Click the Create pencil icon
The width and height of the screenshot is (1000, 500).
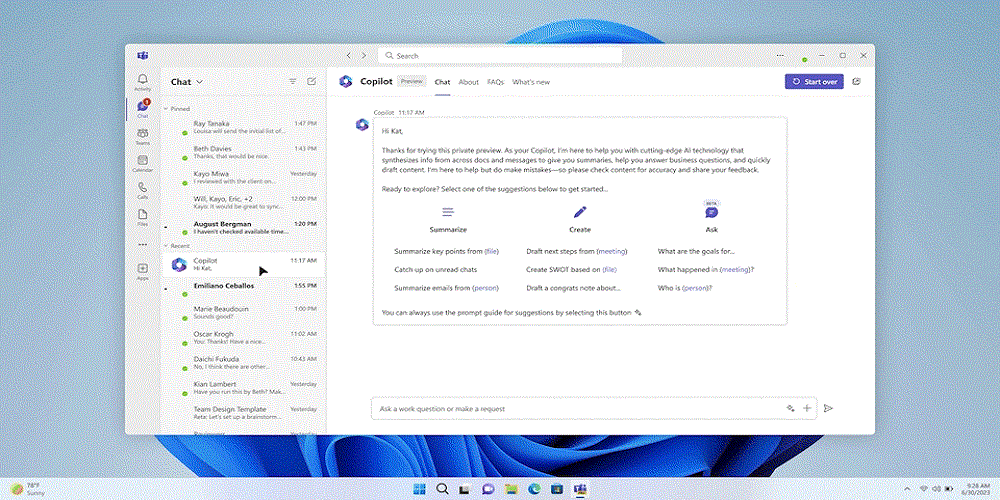click(579, 212)
